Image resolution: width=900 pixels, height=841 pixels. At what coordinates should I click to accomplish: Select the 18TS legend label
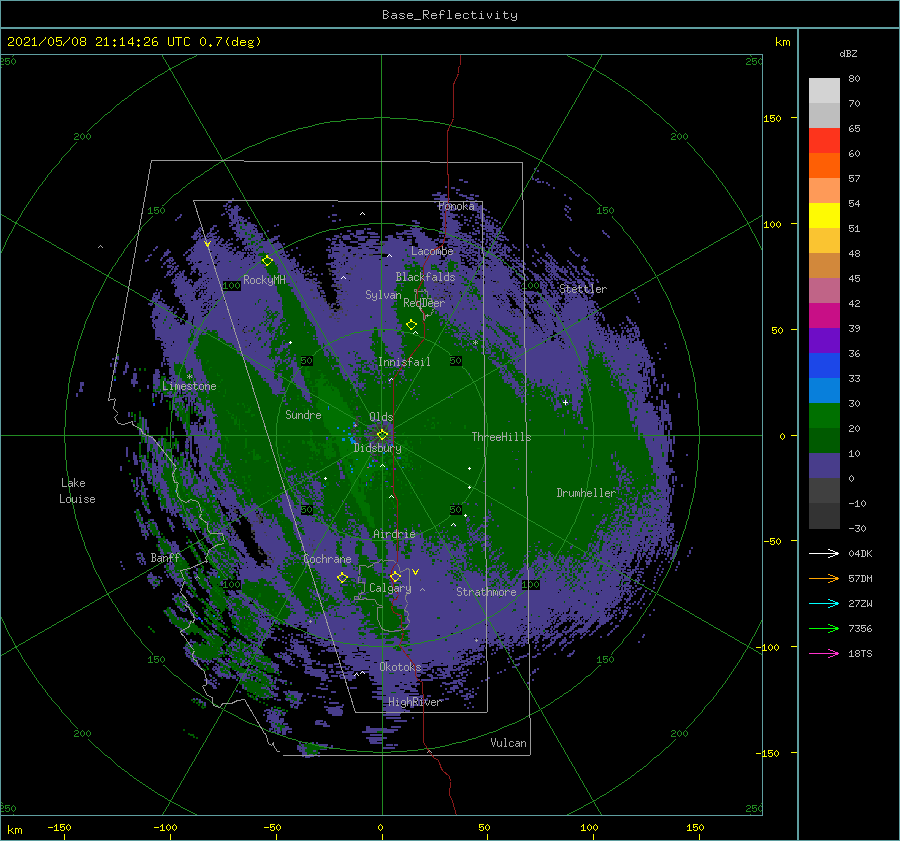(860, 653)
